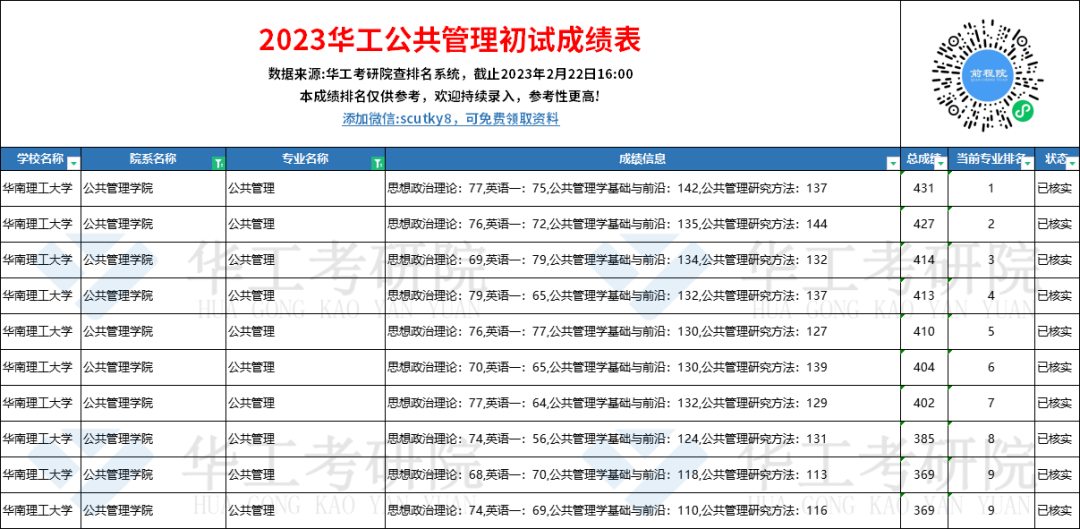Select the 院系名称 header cell
This screenshot has width=1080, height=529.
[x=154, y=159]
